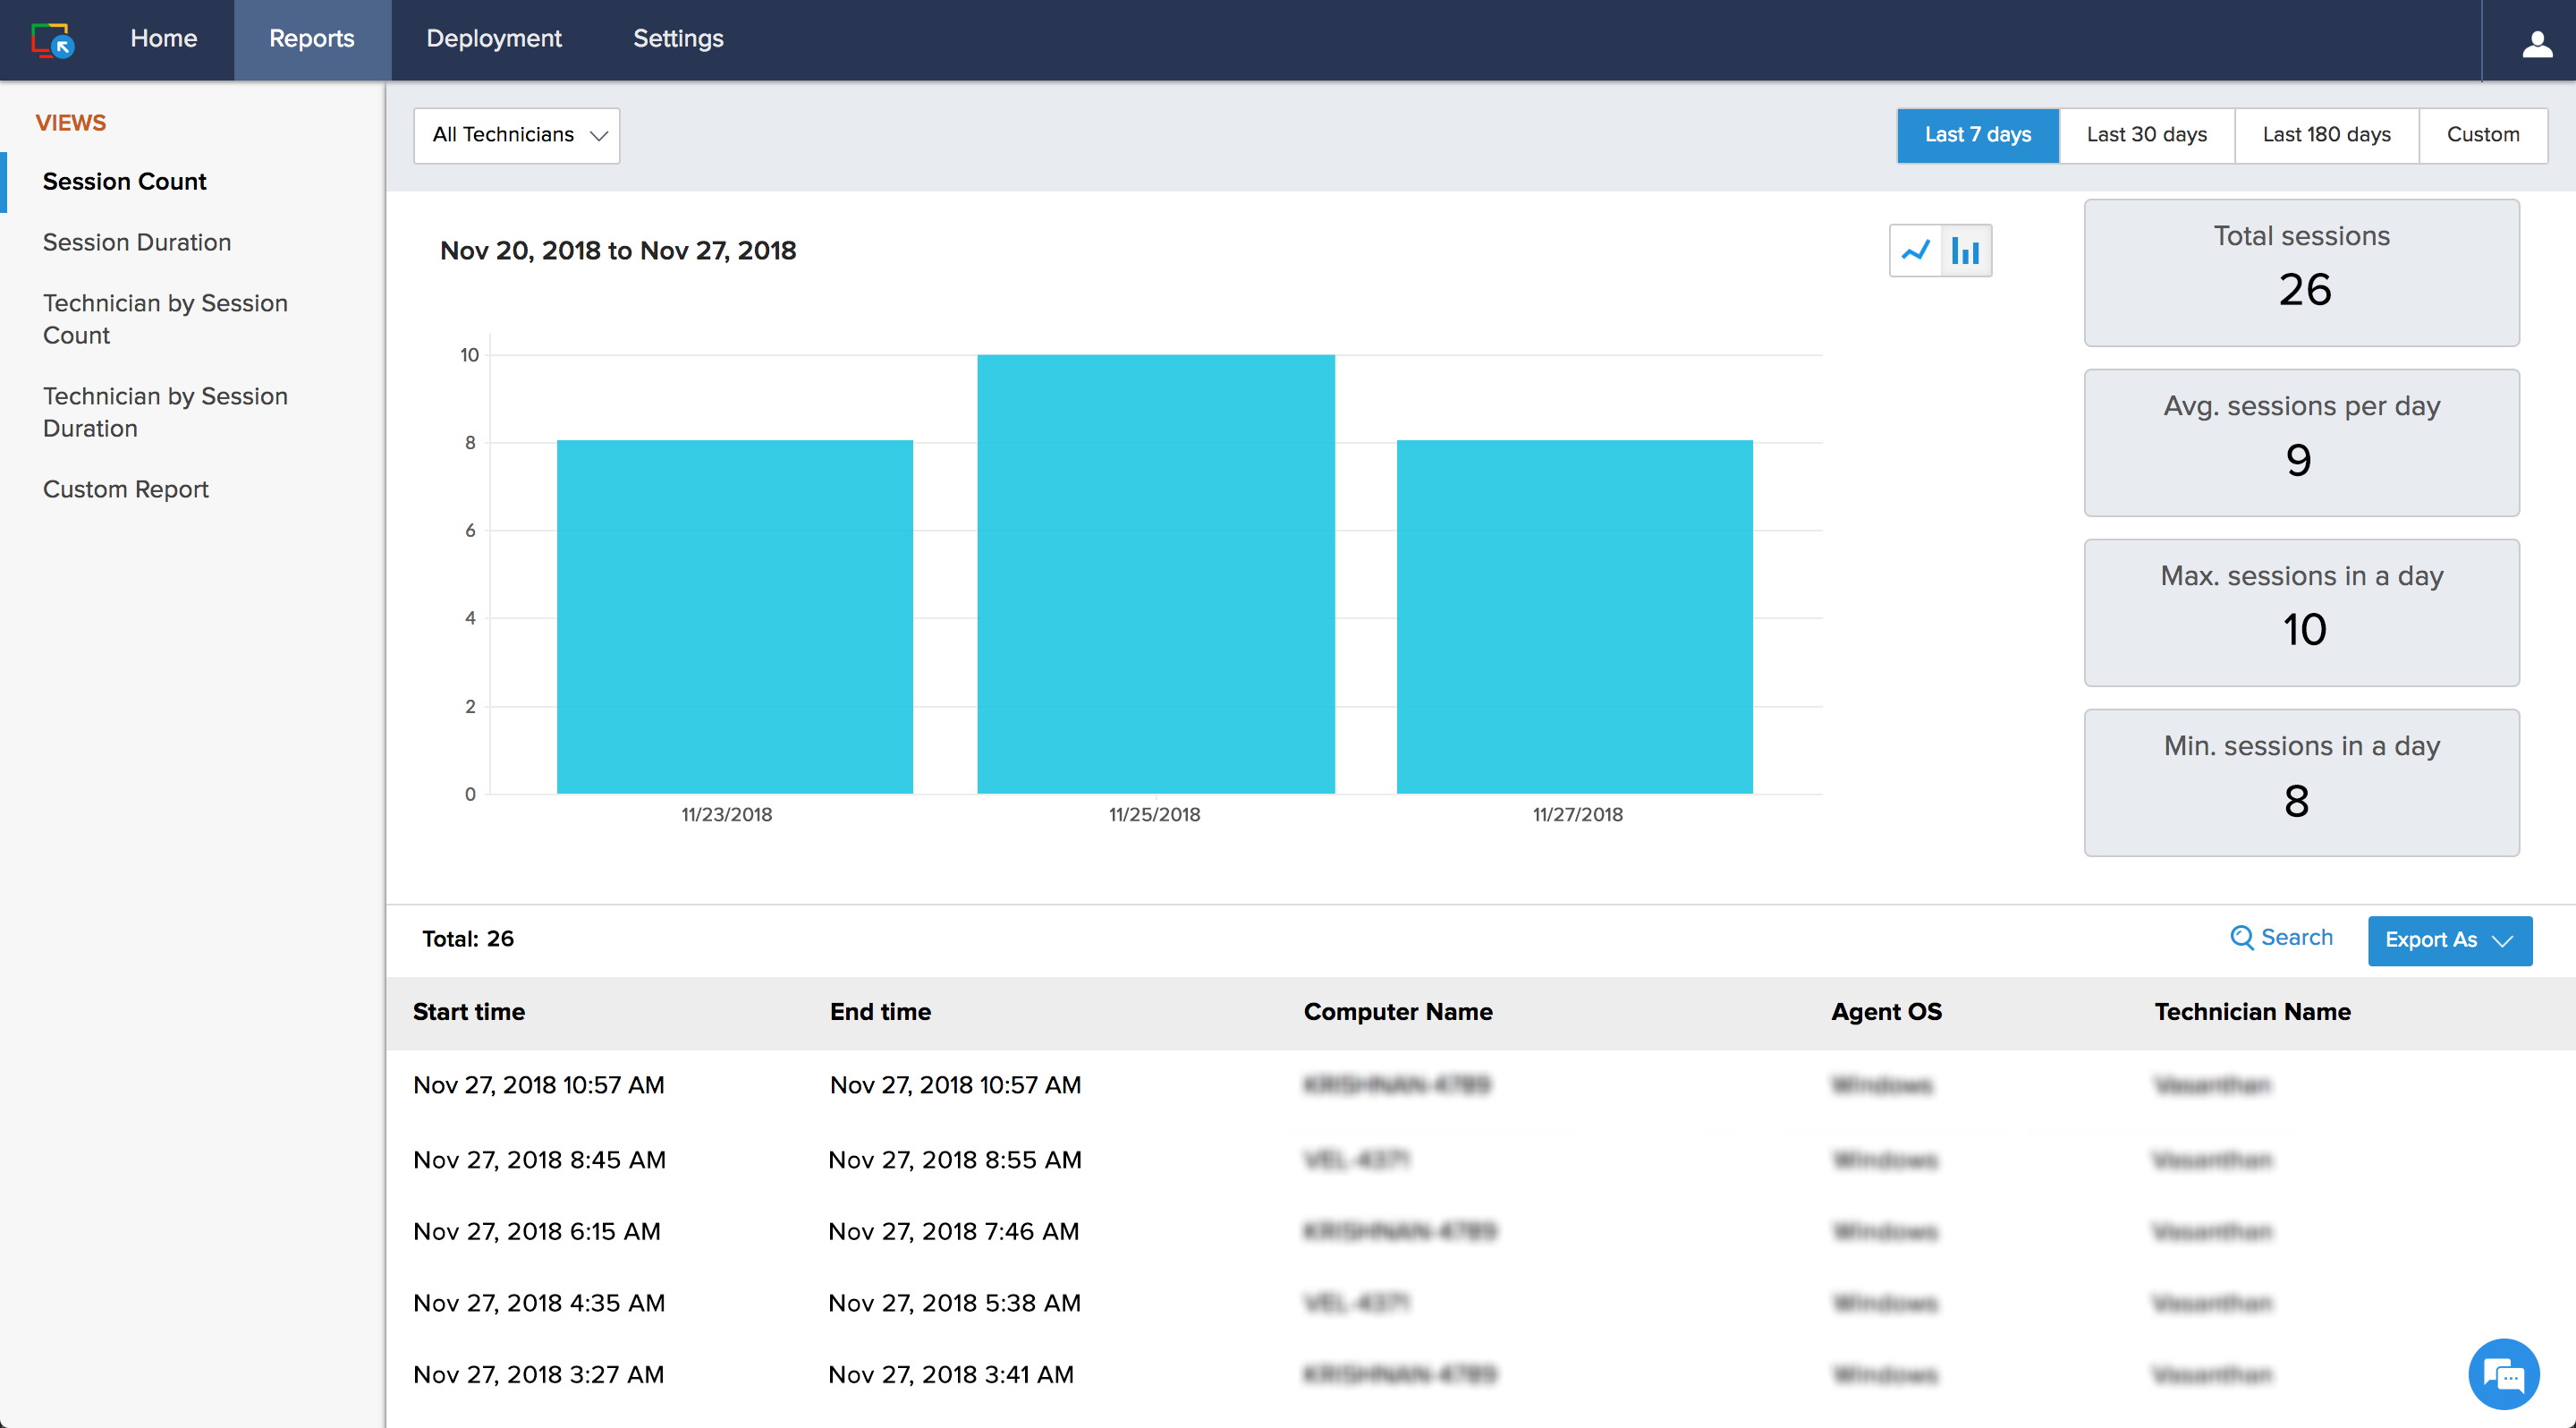
Task: Go to the Deployment tab
Action: coord(493,39)
